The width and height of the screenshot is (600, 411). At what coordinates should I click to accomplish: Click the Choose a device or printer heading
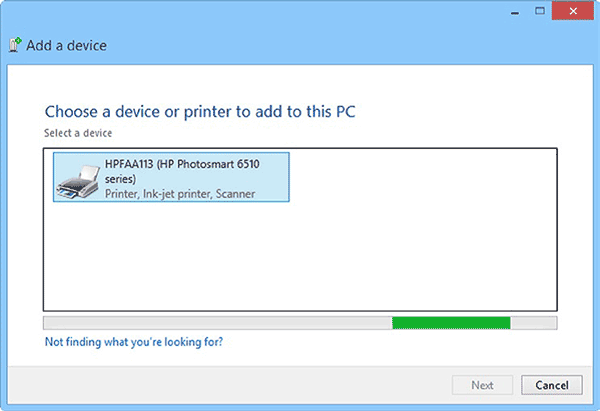(214, 111)
